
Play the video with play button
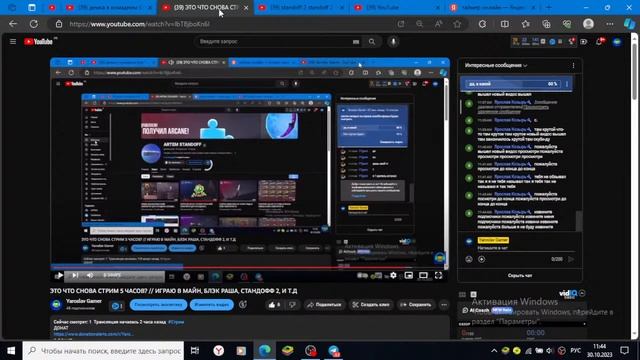pos(59,276)
